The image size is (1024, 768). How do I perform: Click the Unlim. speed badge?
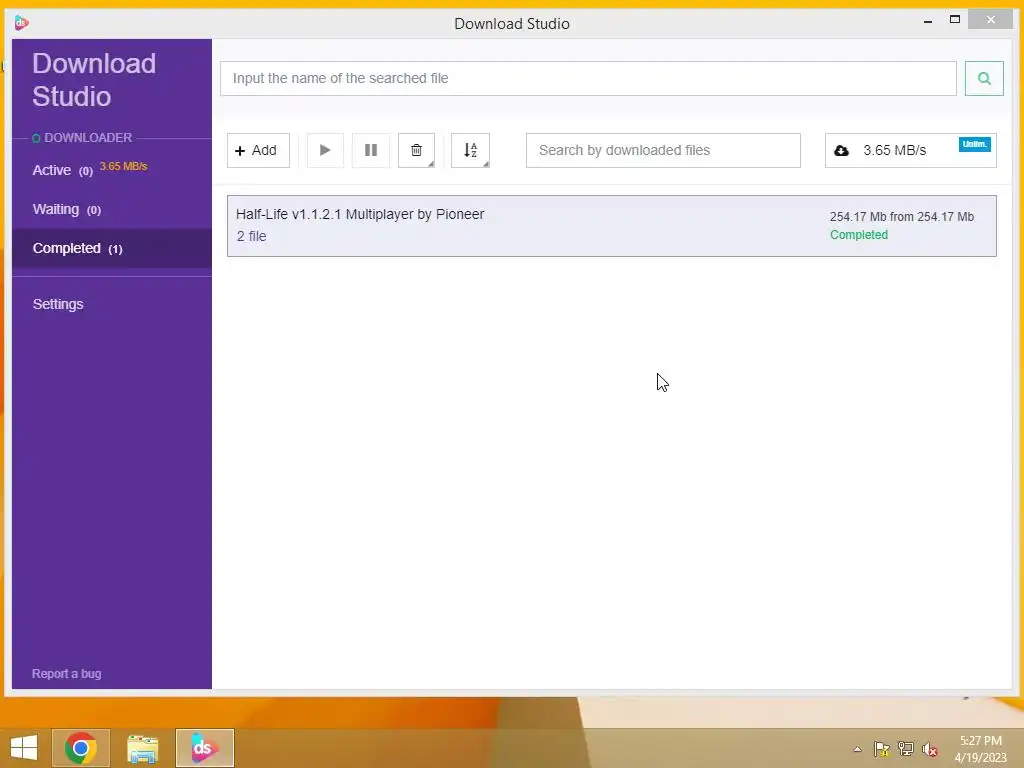click(974, 144)
